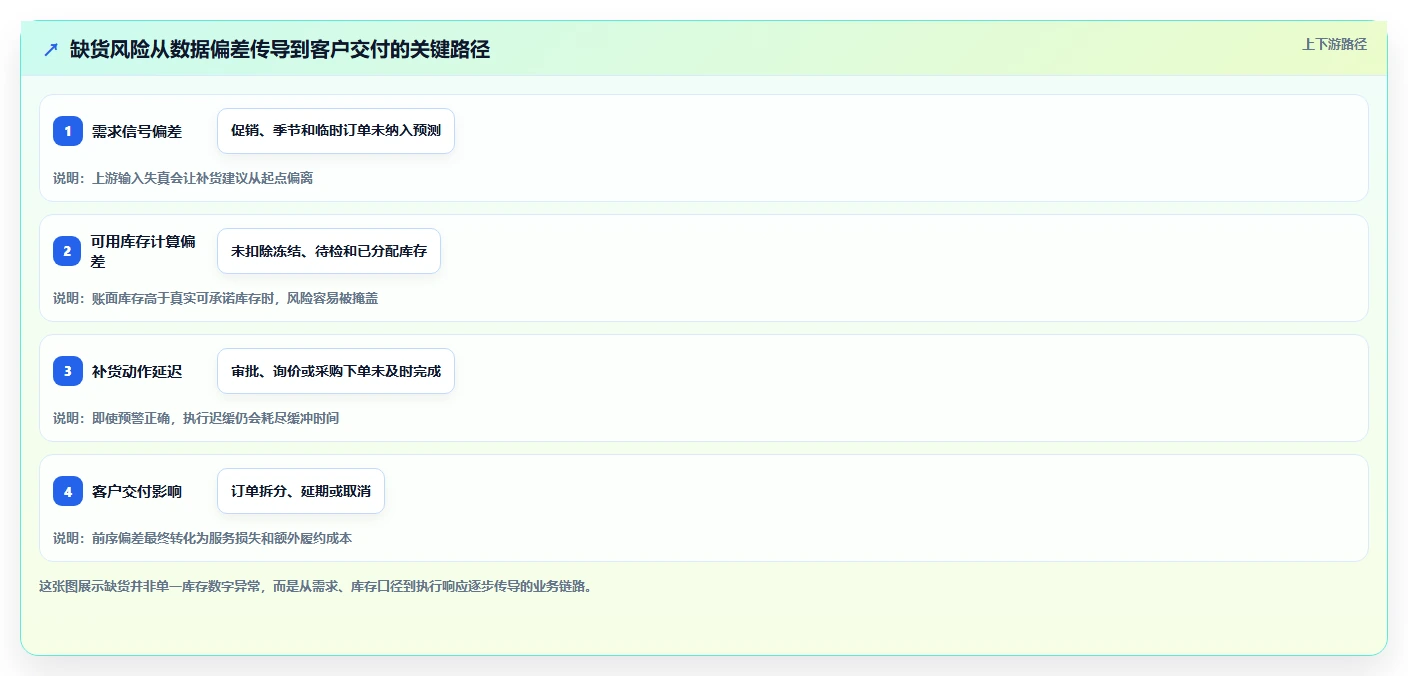This screenshot has height=676, width=1408.
Task: Click the step 3 number badge
Action: (68, 371)
